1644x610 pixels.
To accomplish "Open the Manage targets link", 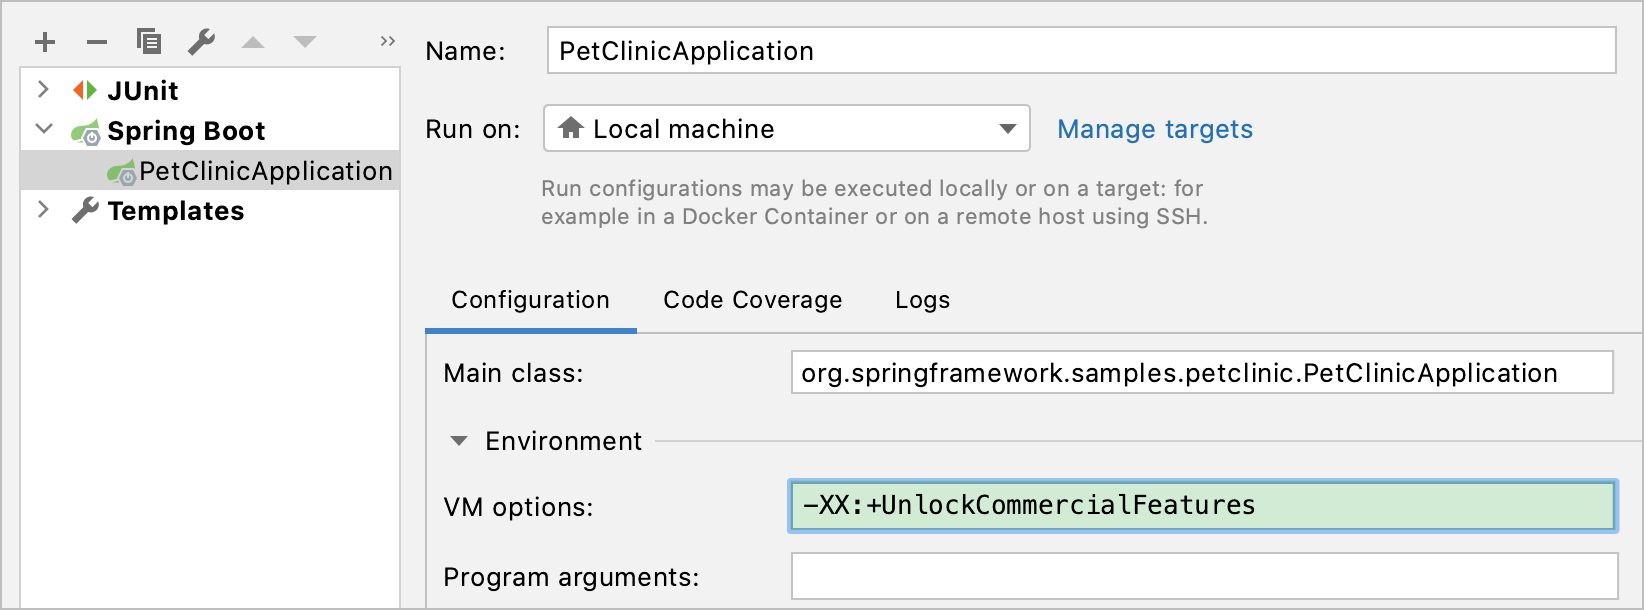I will tap(1155, 129).
